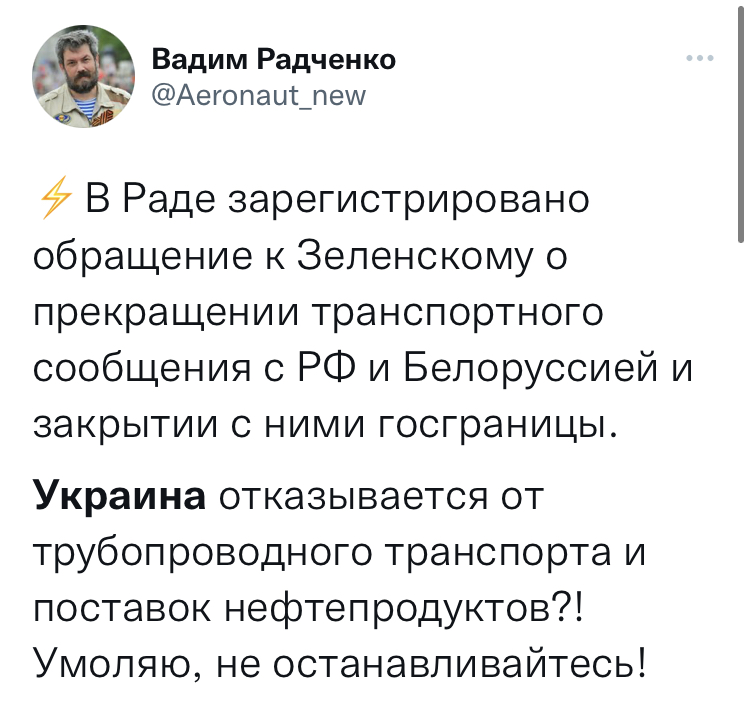The height and width of the screenshot is (727, 750).
Task: Select the bold word Украина
Action: pos(120,496)
